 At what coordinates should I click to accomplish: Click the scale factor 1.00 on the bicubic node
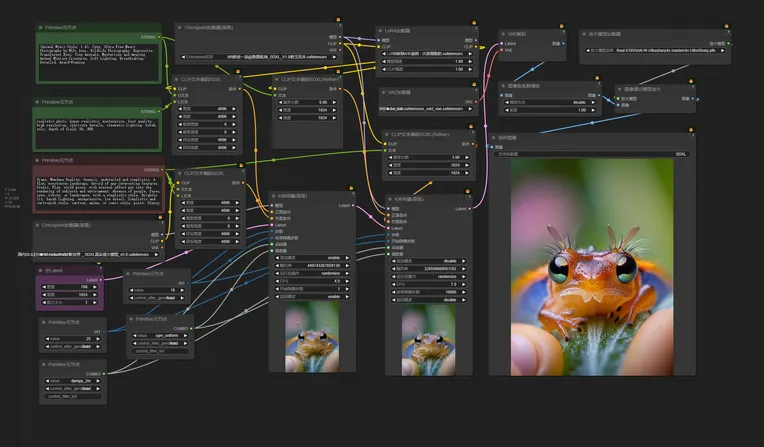pyautogui.click(x=550, y=110)
